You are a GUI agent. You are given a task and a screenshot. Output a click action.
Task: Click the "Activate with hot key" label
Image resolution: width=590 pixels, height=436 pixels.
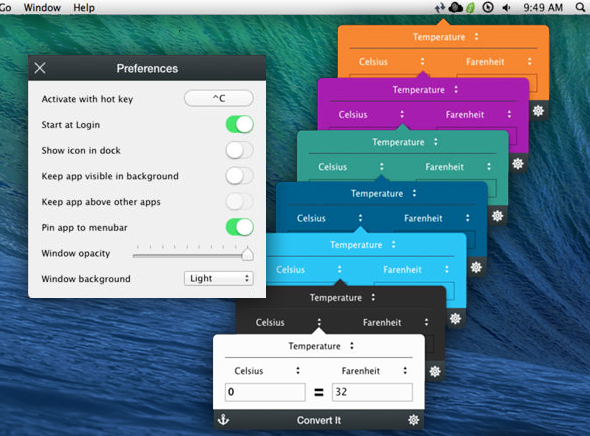(x=87, y=99)
